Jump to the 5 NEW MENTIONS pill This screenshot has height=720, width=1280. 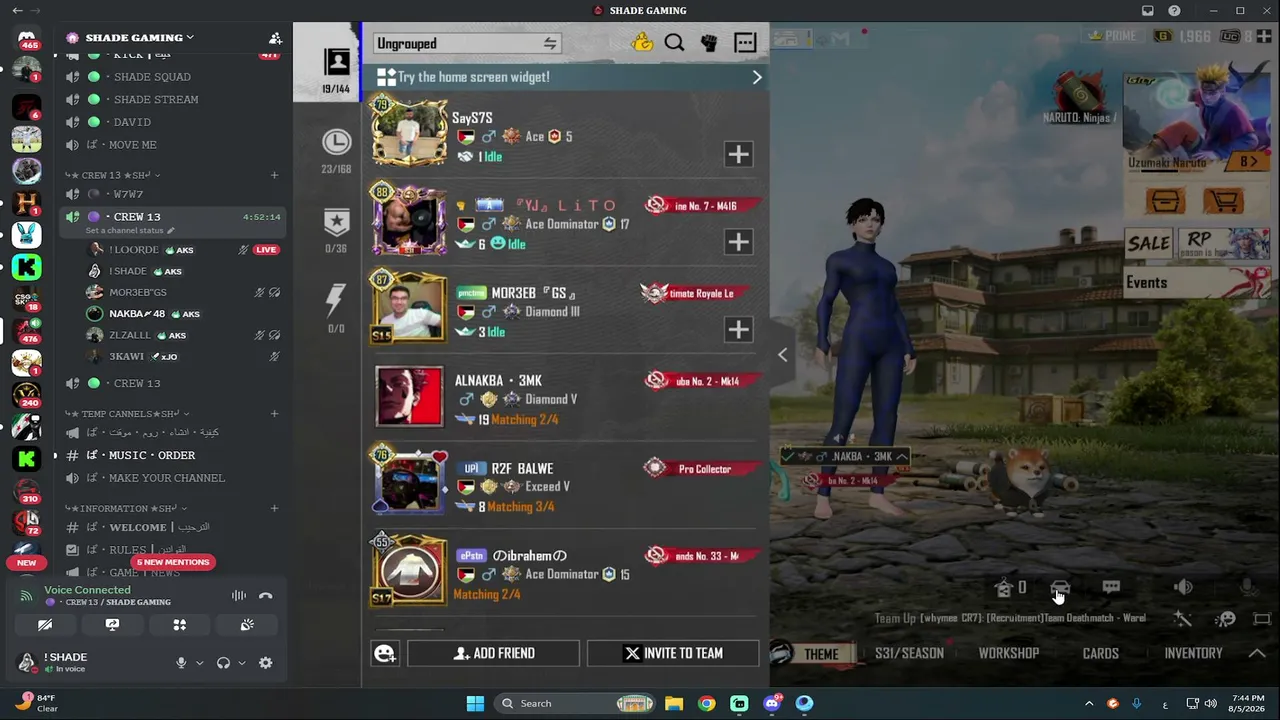(172, 562)
